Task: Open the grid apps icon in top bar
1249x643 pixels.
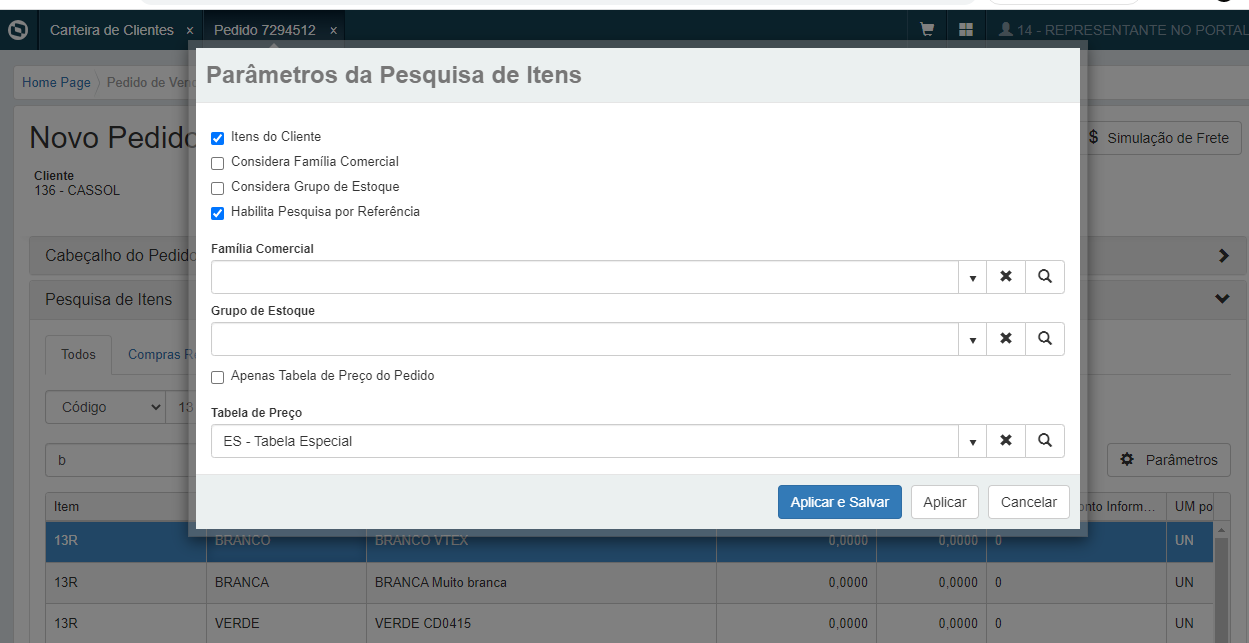Action: click(x=966, y=30)
